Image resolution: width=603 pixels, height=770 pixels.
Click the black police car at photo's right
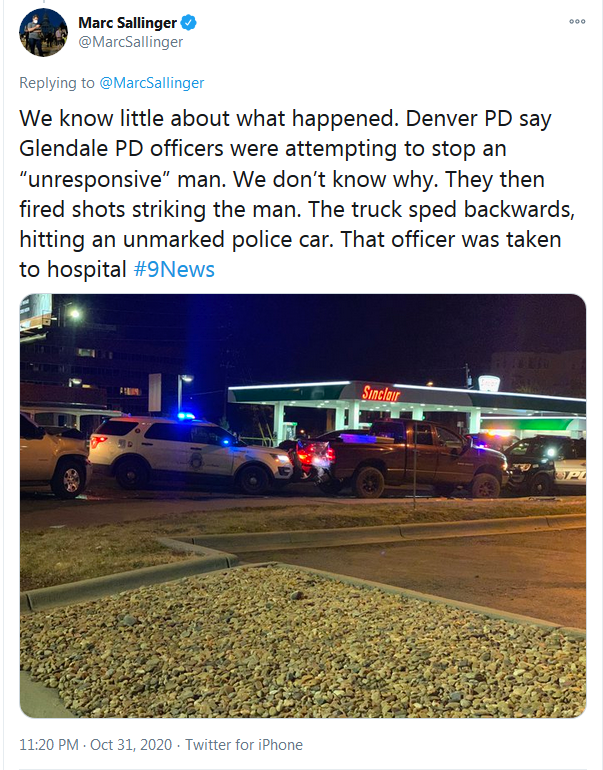[545, 465]
